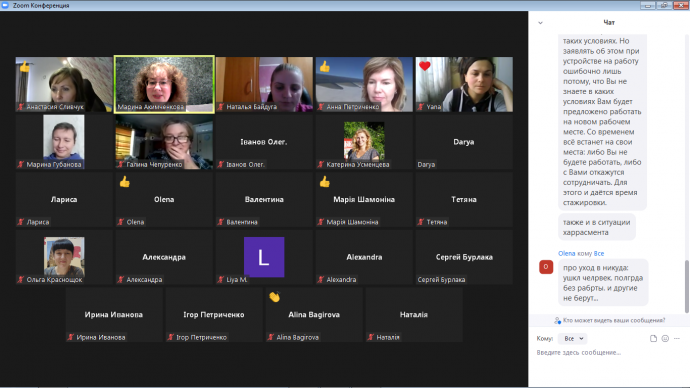Screen dimensions: 690x388
Task: Select Марина Акимченкова's highlighted video tile
Action: [x=164, y=84]
